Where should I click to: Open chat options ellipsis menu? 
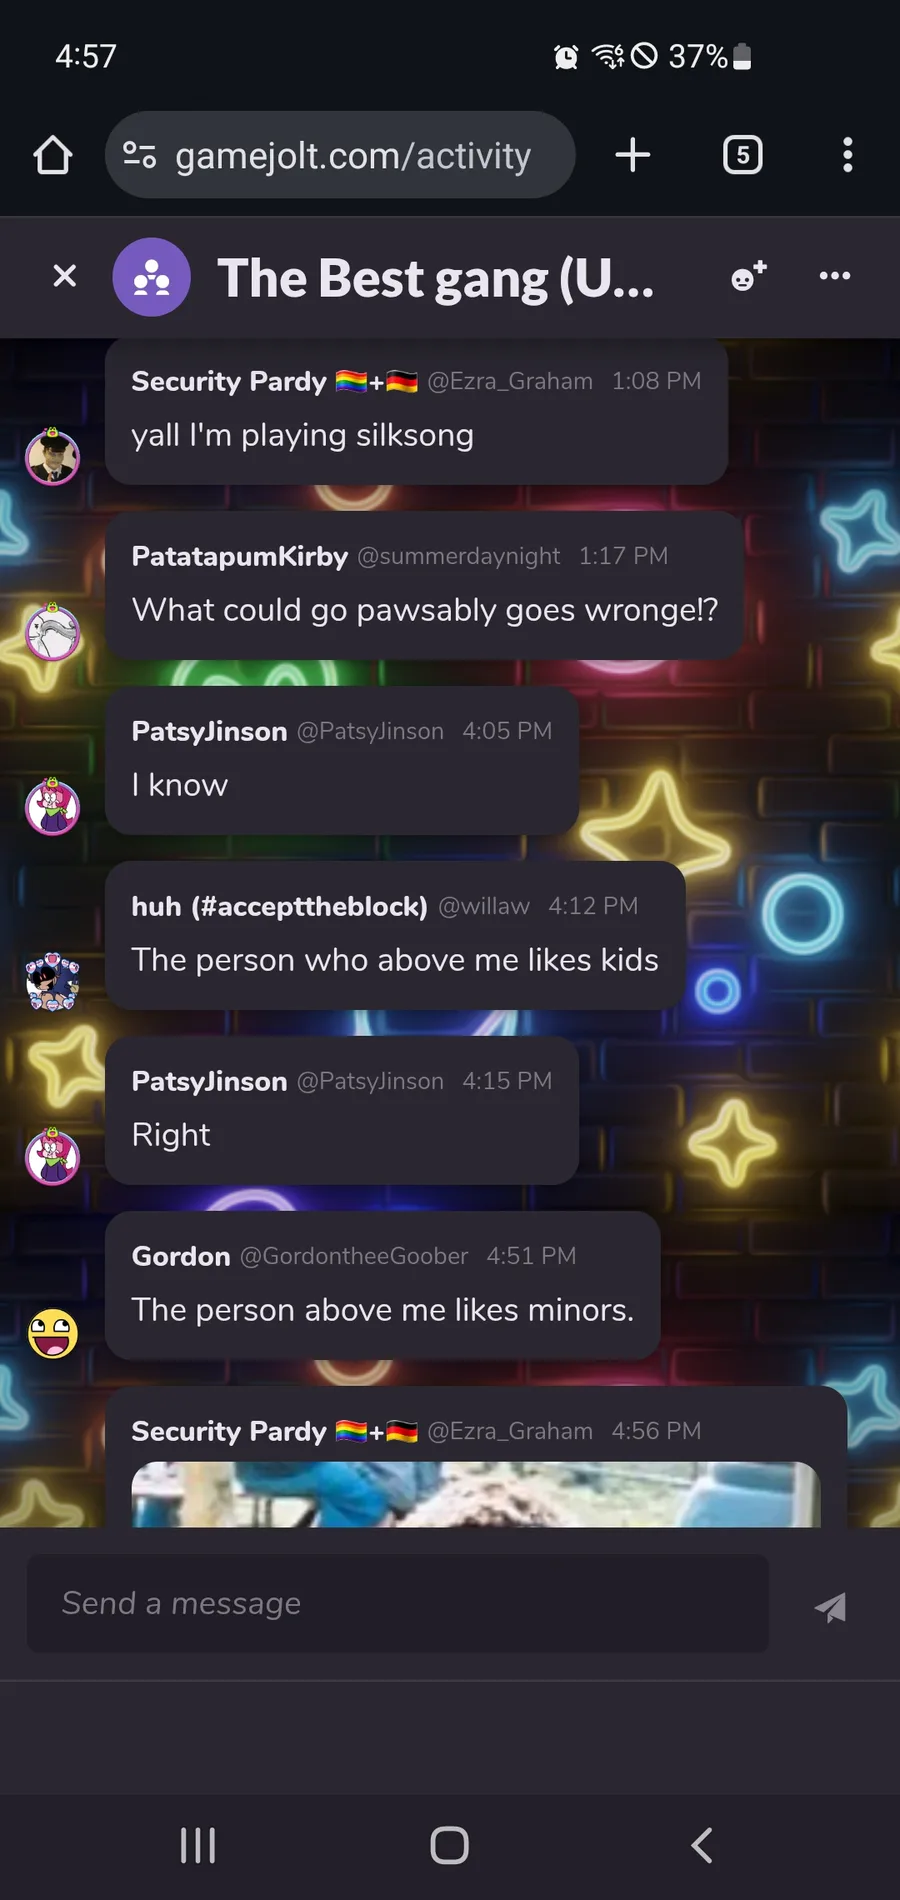click(835, 276)
